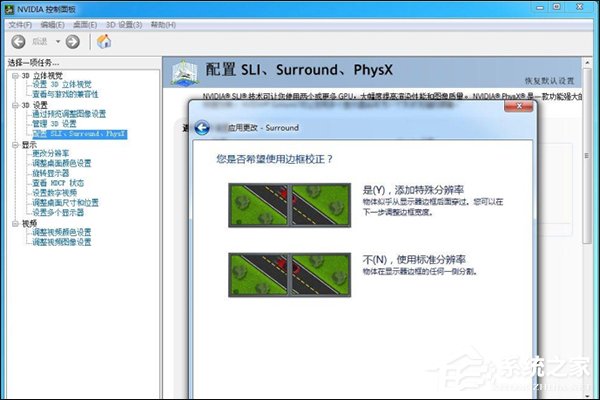The width and height of the screenshot is (600, 400).
Task: Click the SLI Surround PhysX header icon
Action: click(185, 73)
